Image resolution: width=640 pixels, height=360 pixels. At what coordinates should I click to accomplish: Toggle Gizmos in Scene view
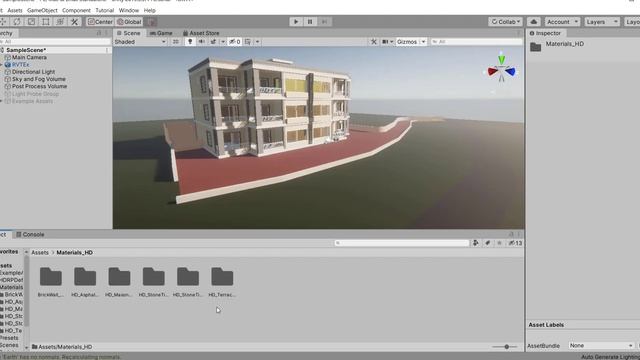(x=407, y=42)
